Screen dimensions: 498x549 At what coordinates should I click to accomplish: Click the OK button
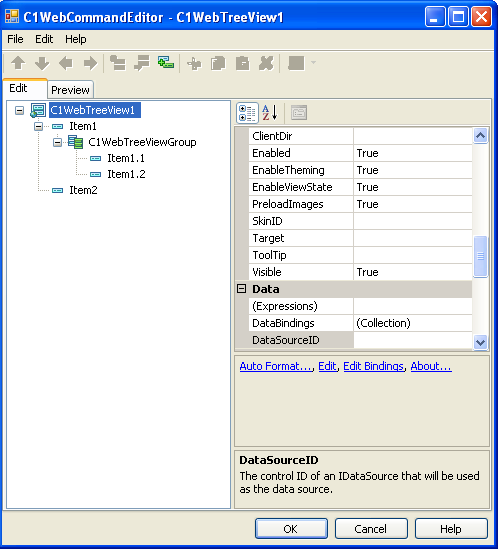click(x=291, y=529)
